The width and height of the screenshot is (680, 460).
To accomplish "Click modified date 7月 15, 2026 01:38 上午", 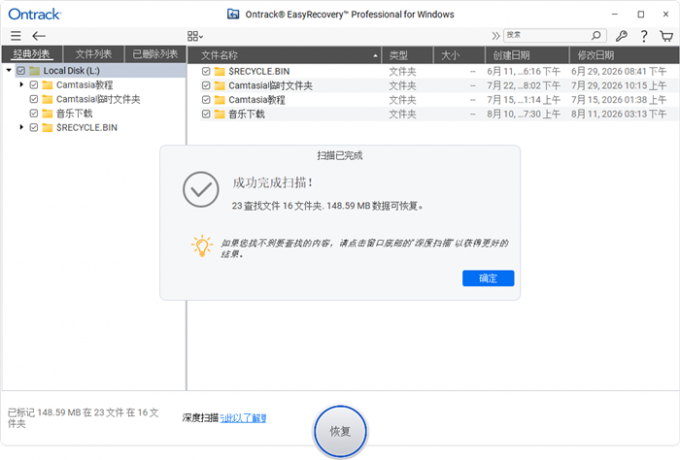I will [619, 100].
